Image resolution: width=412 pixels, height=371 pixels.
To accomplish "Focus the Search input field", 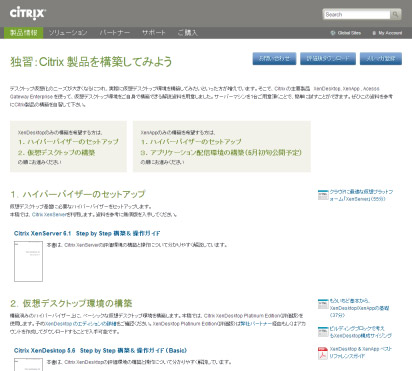I will point(357,14).
